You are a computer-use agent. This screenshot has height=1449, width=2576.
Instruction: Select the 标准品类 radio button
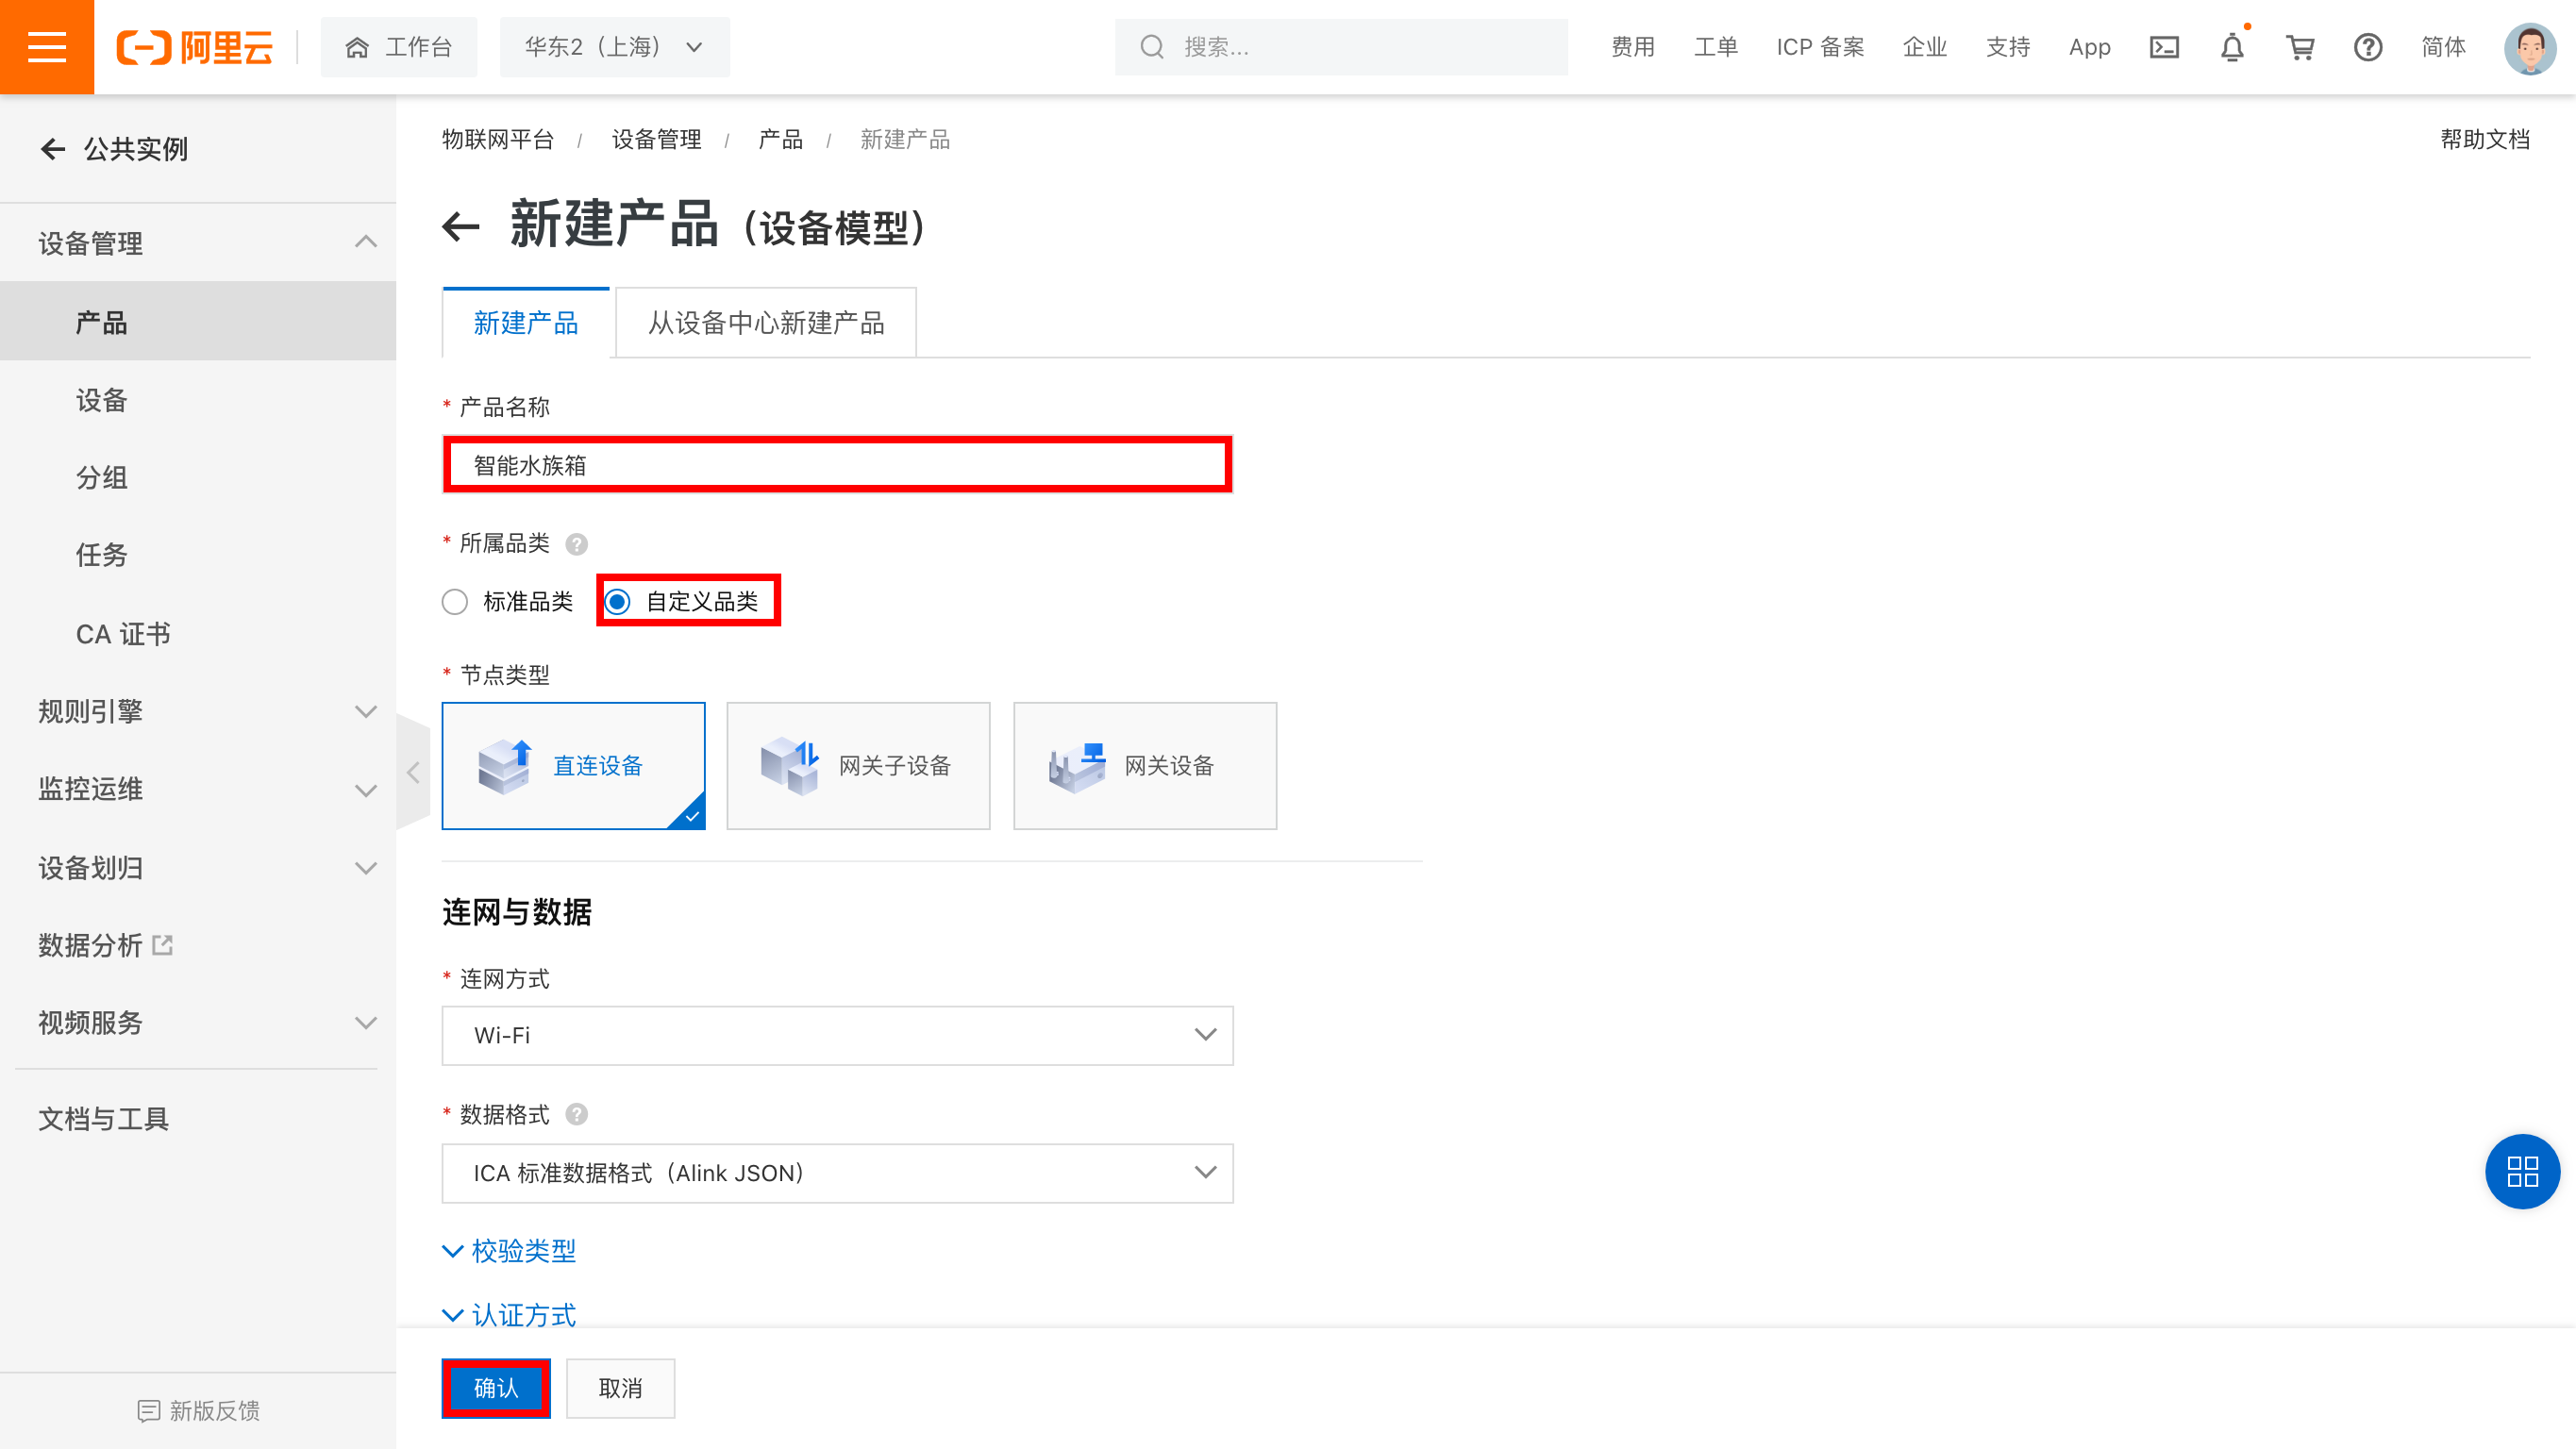pyautogui.click(x=455, y=601)
